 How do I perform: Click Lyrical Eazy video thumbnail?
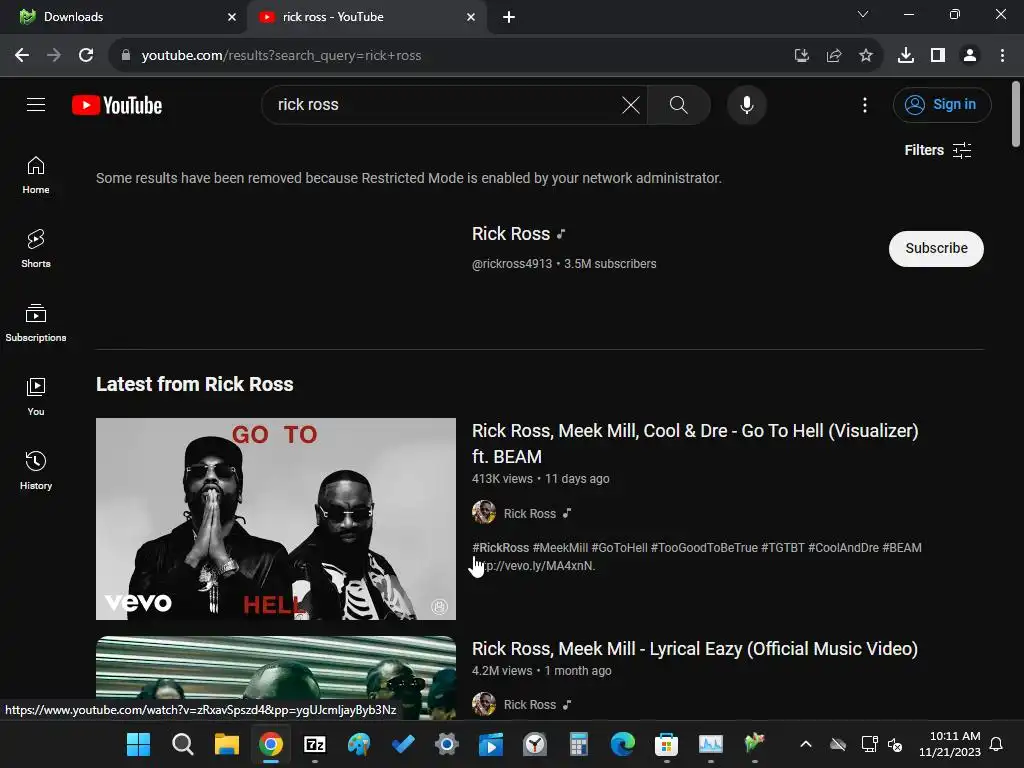tap(276, 677)
